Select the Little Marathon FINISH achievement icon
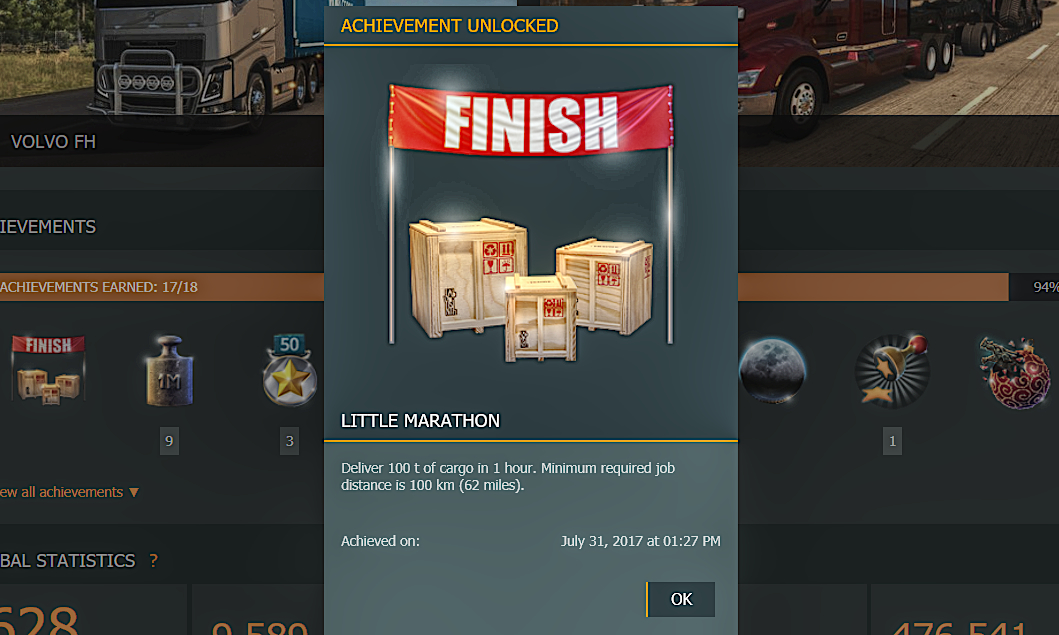 pyautogui.click(x=49, y=370)
